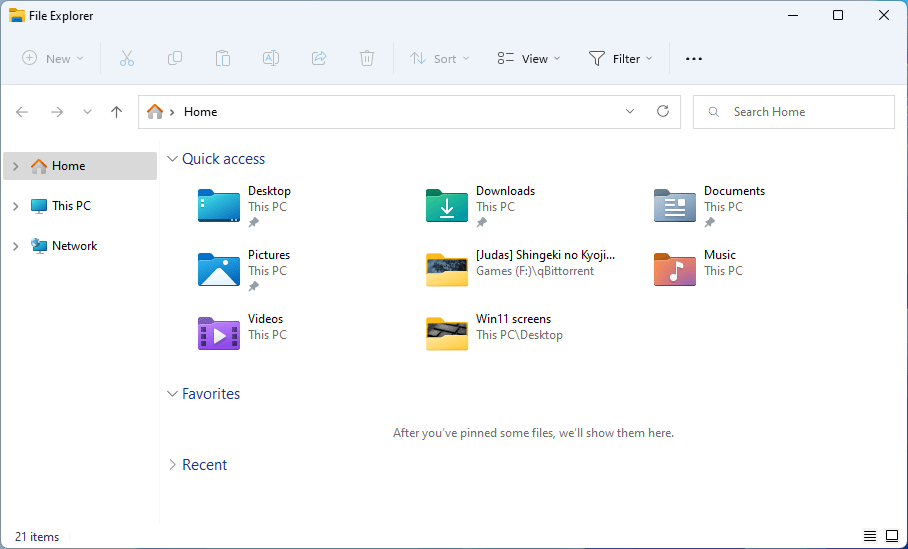Click the Share icon in toolbar
This screenshot has height=549, width=908.
[x=319, y=58]
